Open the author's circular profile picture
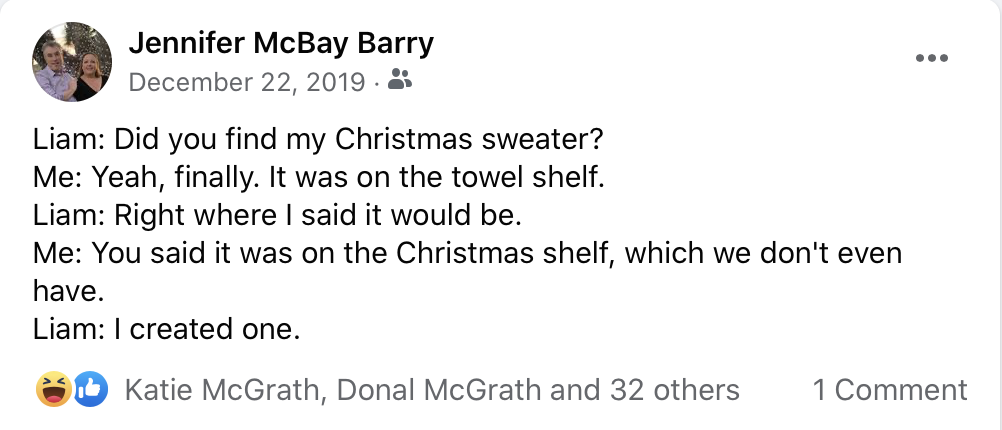 point(71,62)
